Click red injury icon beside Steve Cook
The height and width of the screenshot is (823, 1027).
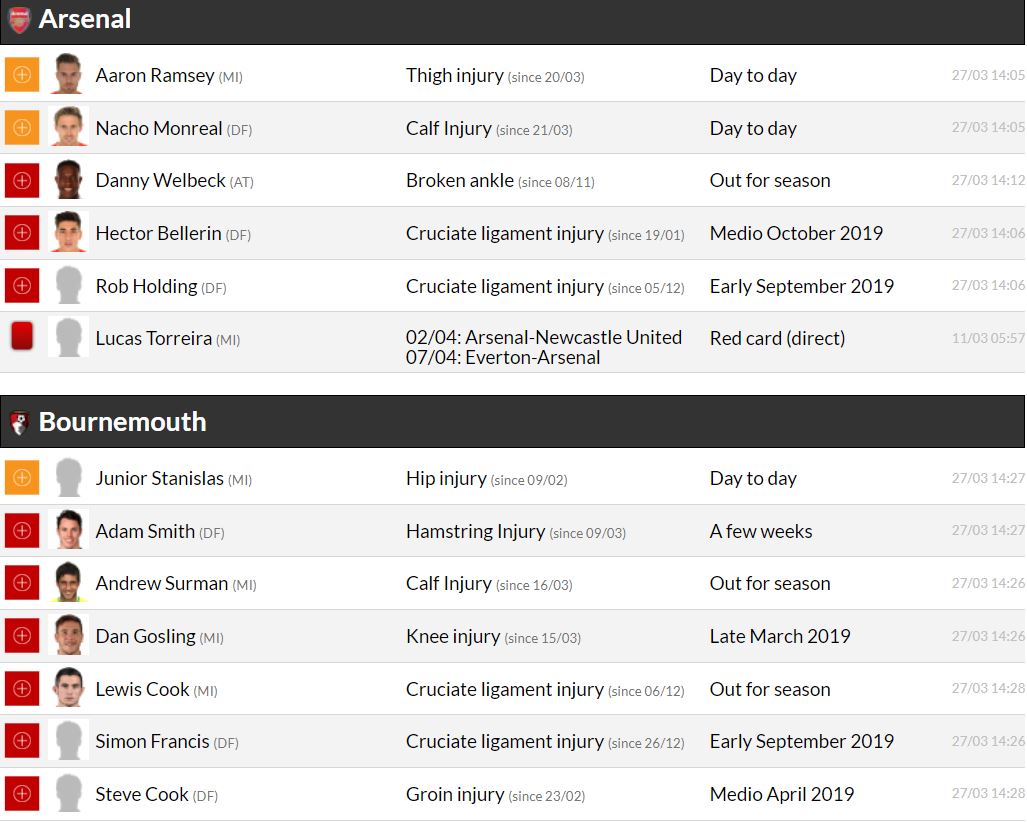pyautogui.click(x=22, y=794)
